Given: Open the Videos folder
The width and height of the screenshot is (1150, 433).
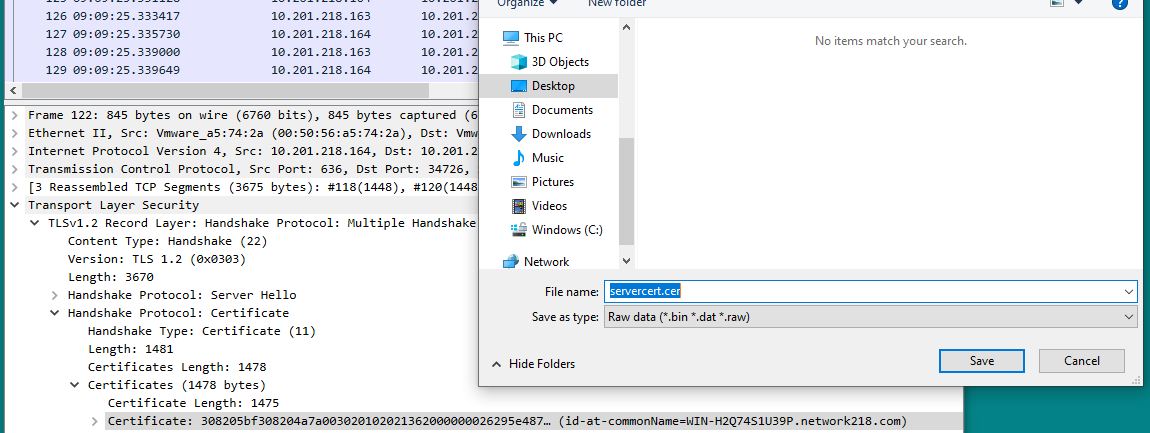Looking at the screenshot, I should [549, 205].
